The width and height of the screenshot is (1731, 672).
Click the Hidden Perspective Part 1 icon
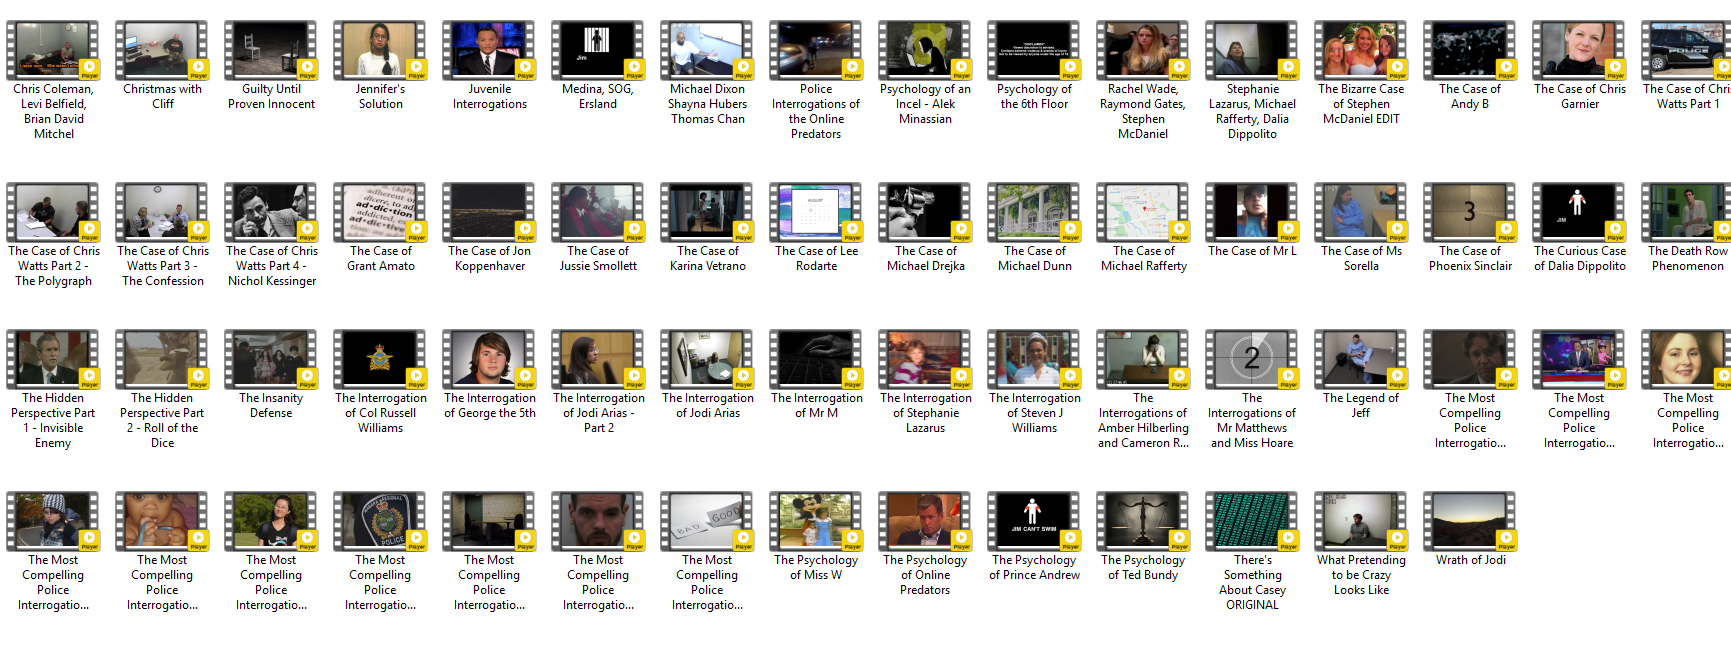[x=53, y=359]
